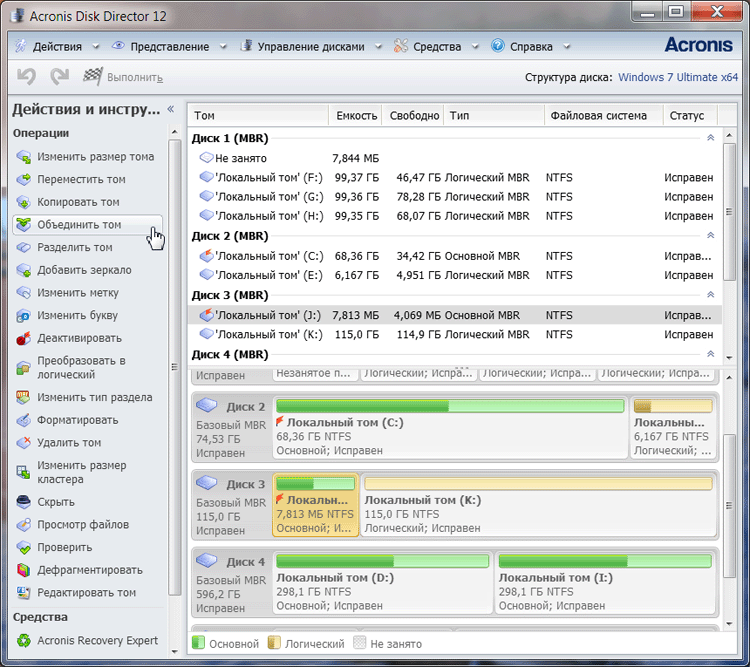Select Локальный том (I:) usage bar in Disk 4
This screenshot has width=750, height=667.
pos(605,561)
